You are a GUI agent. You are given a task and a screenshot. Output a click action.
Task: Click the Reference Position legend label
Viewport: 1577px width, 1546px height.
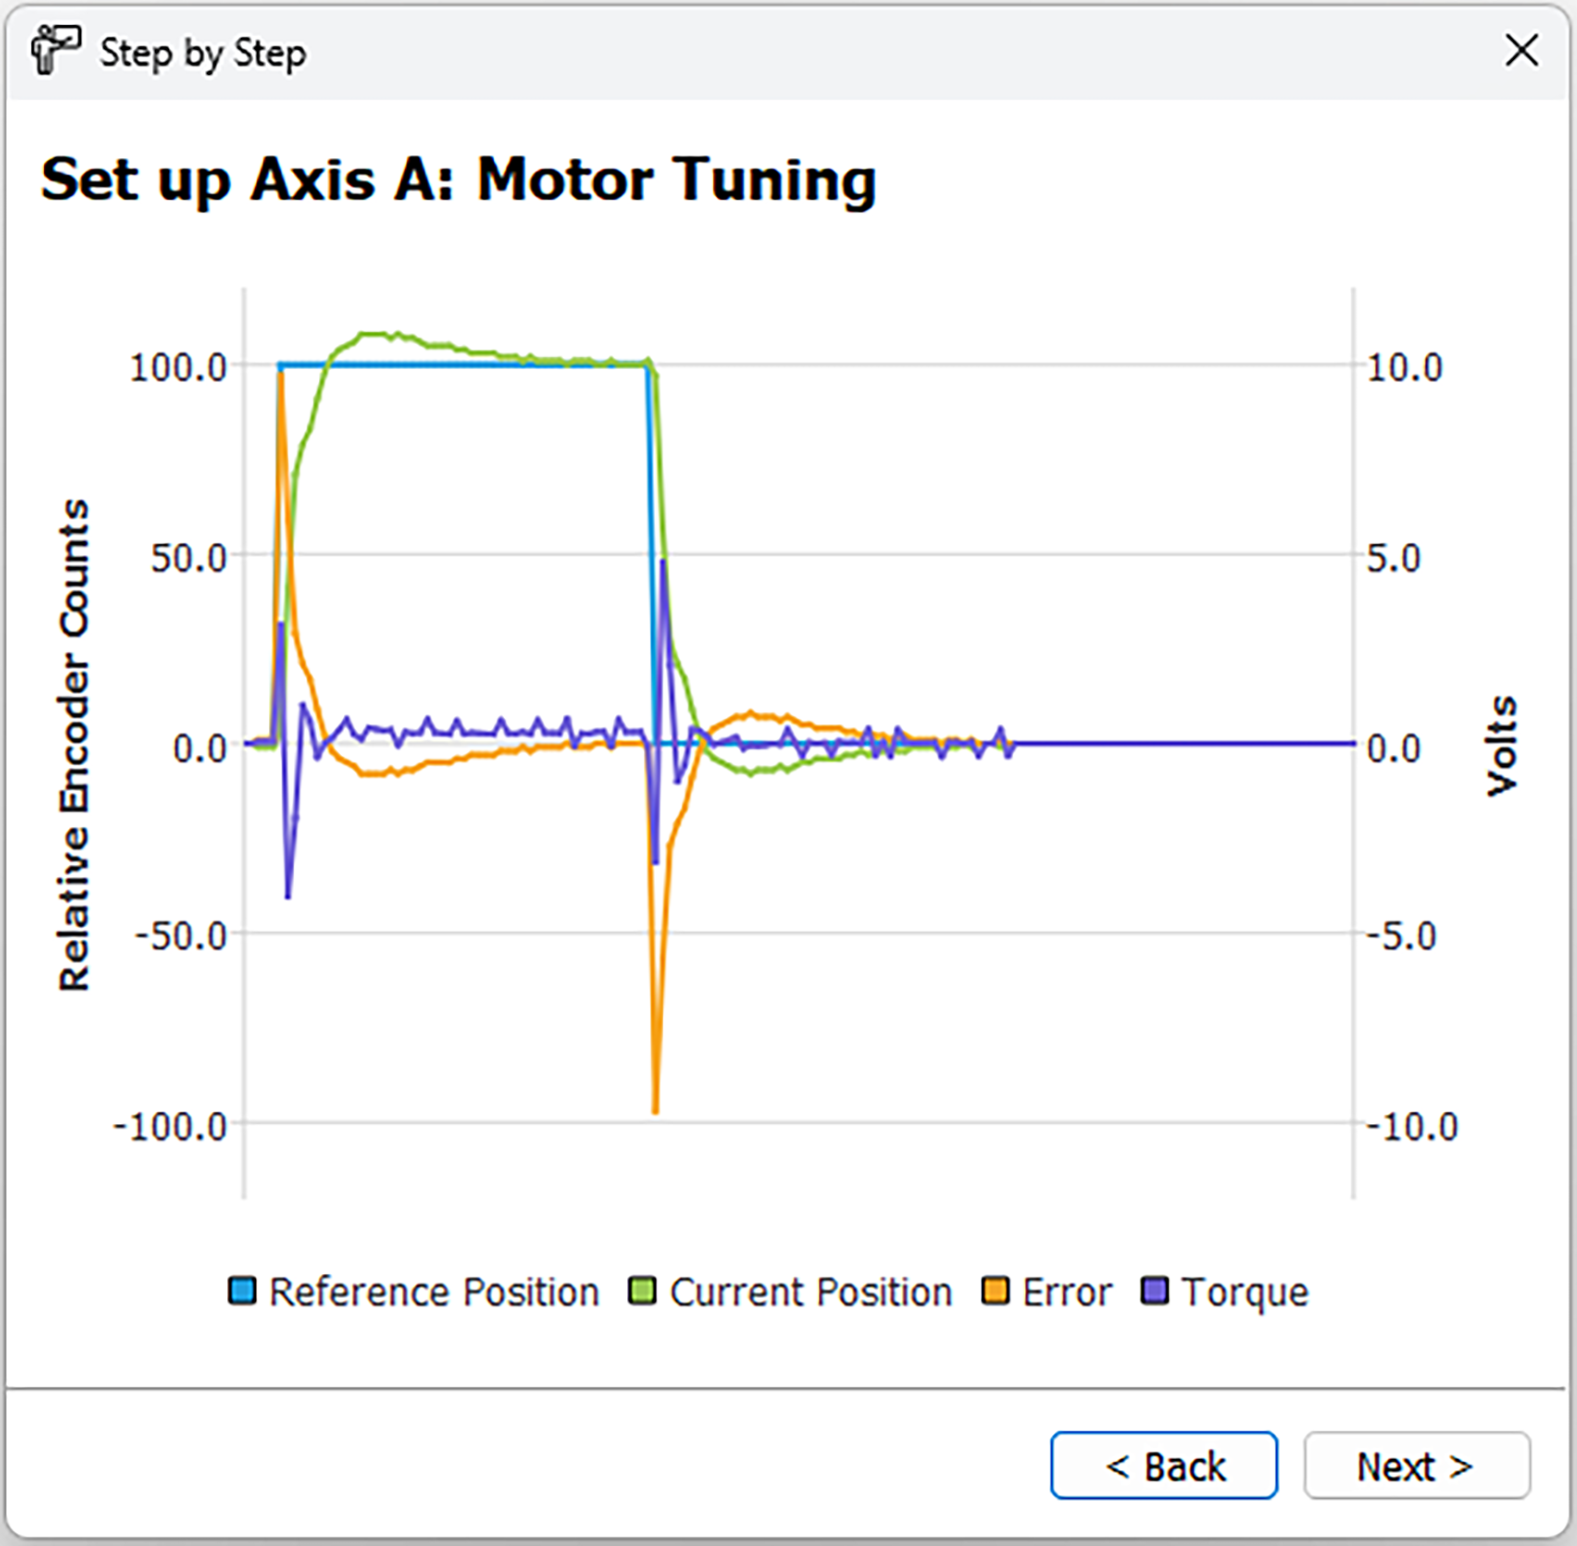(434, 1292)
